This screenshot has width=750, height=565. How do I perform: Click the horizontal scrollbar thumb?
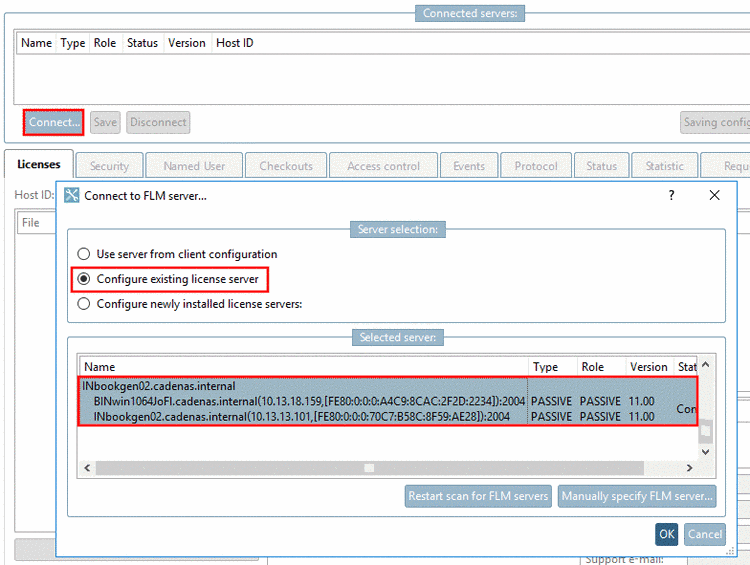[369, 468]
